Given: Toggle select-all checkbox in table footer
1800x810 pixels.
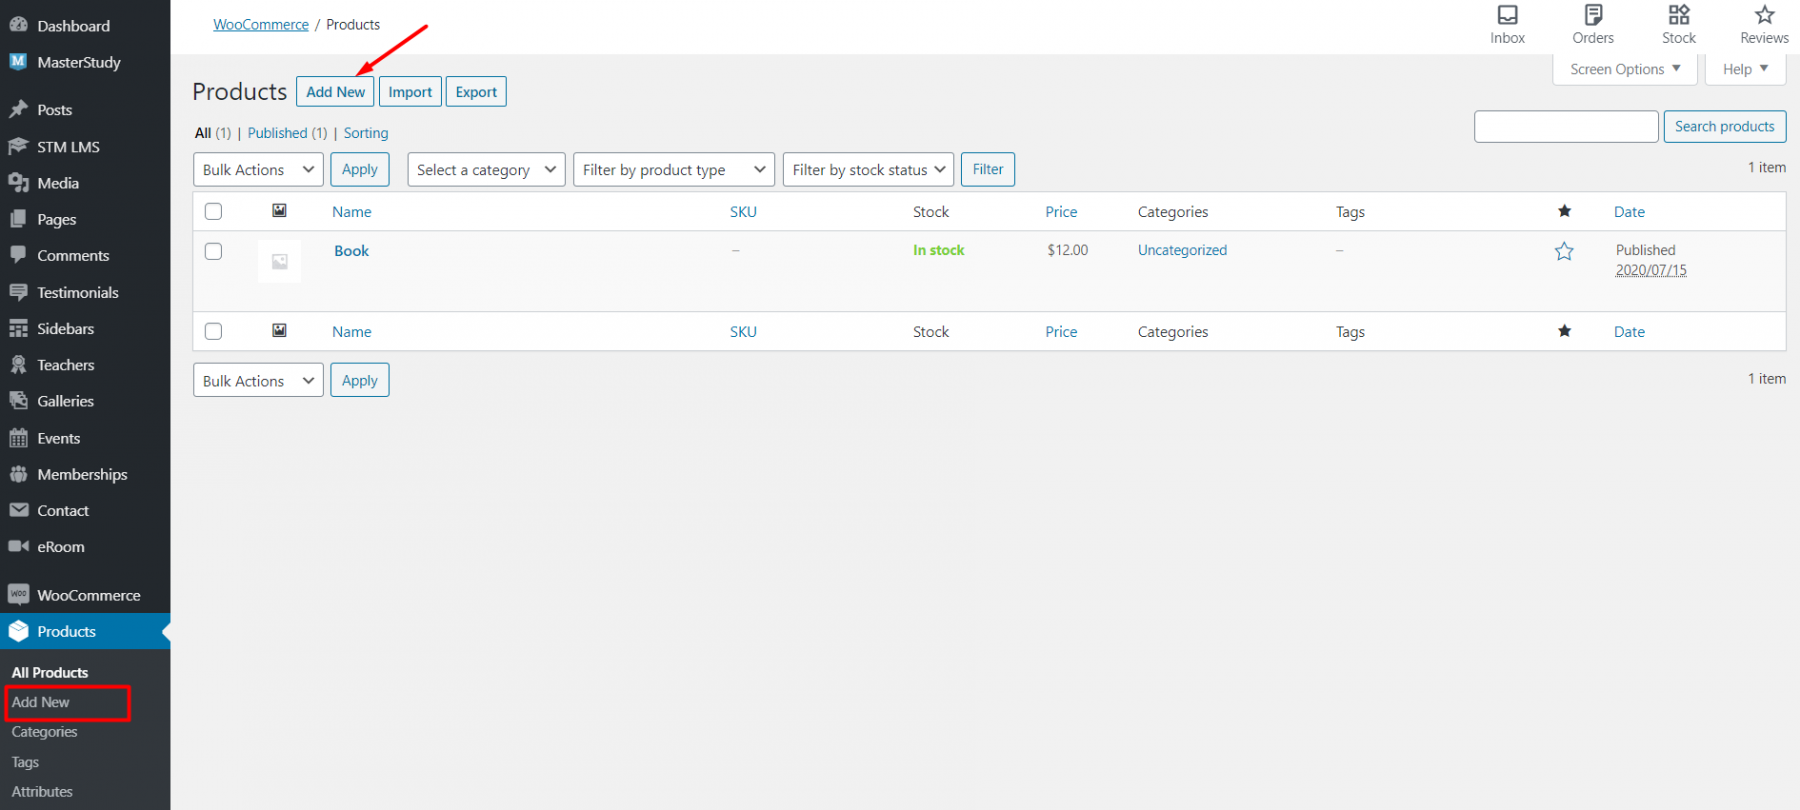Looking at the screenshot, I should (x=213, y=332).
